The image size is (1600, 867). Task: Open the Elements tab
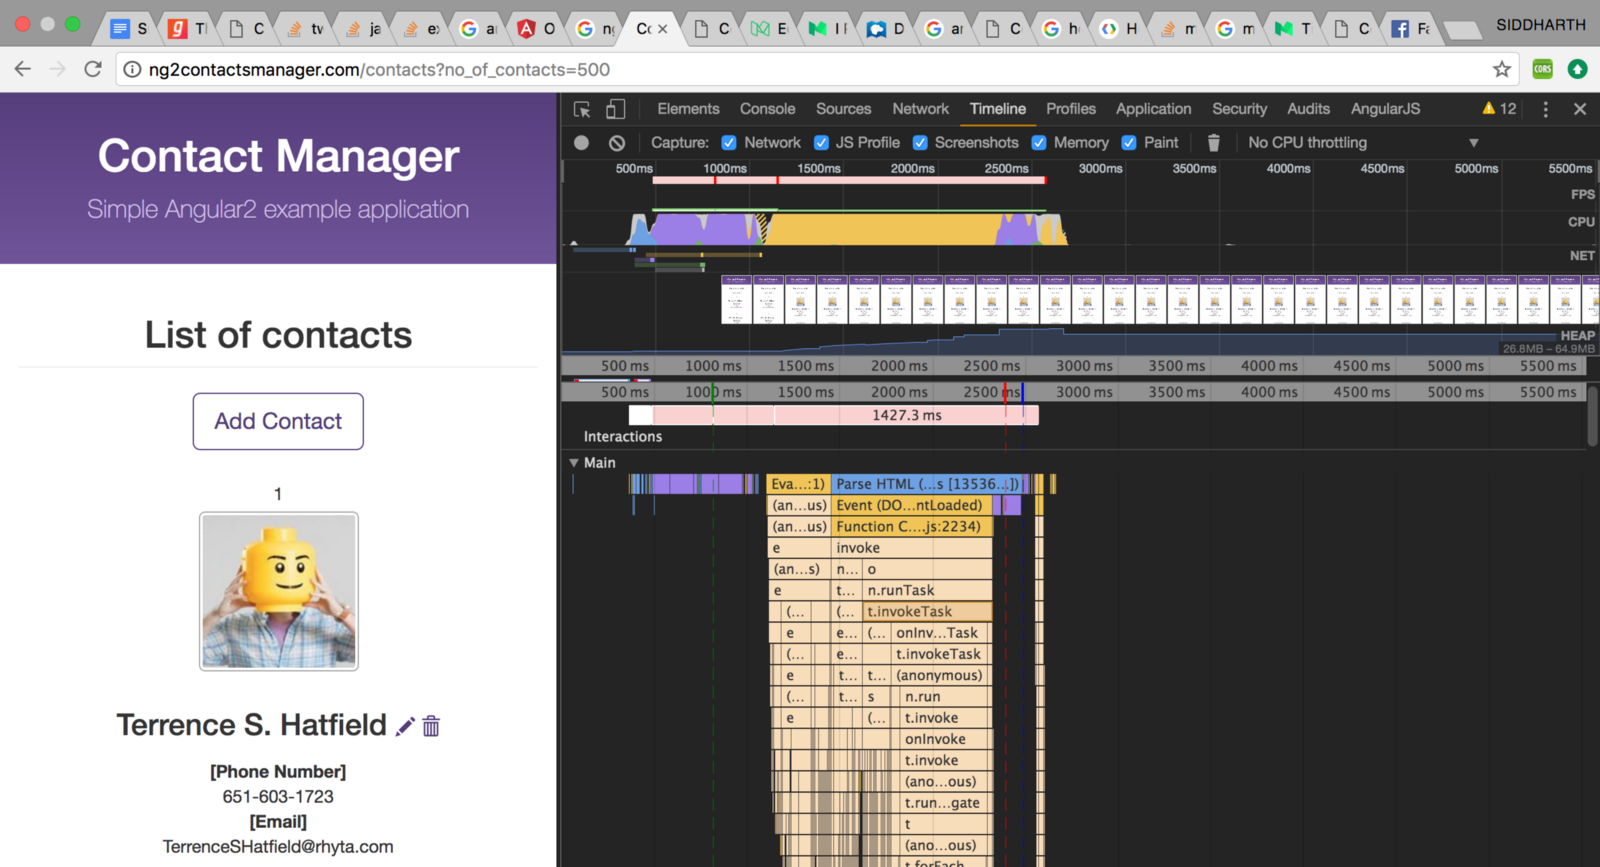(x=688, y=109)
